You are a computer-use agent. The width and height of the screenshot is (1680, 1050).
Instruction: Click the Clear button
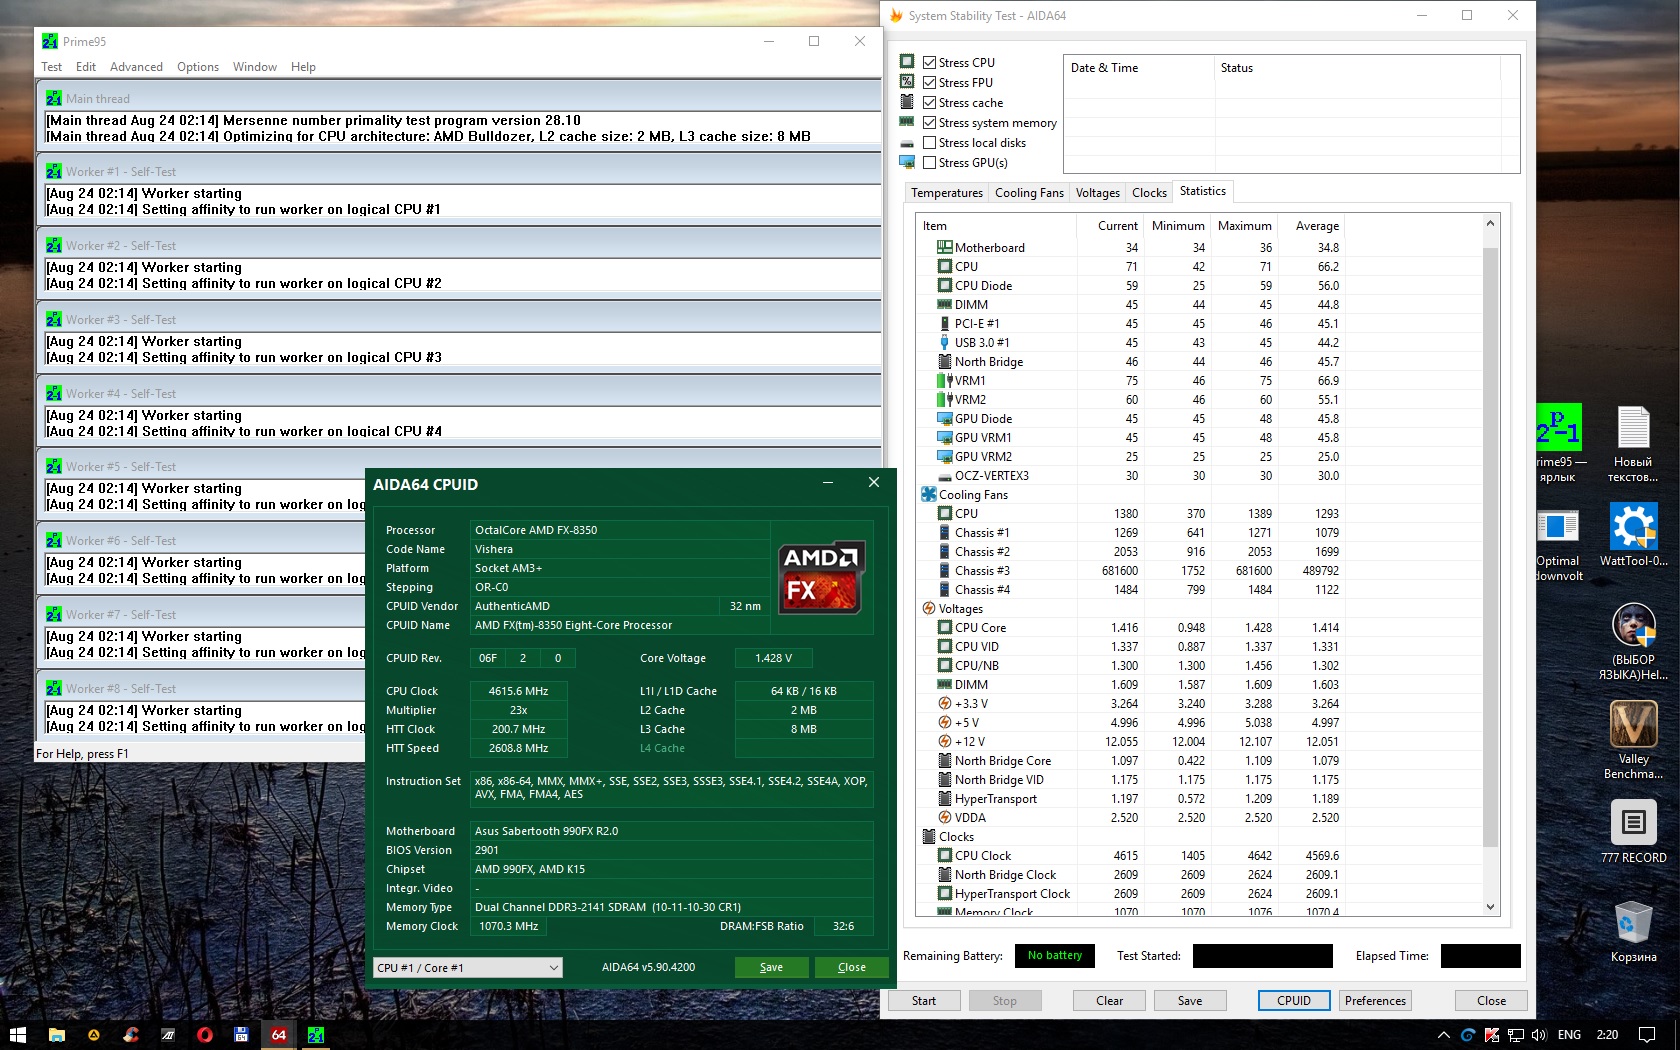[1109, 1001]
